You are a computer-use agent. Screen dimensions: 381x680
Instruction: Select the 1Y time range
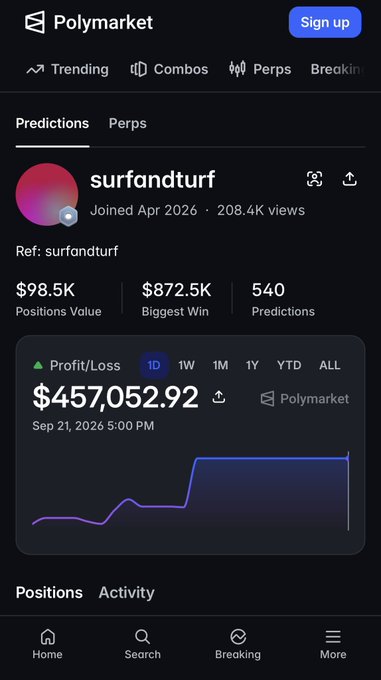252,366
